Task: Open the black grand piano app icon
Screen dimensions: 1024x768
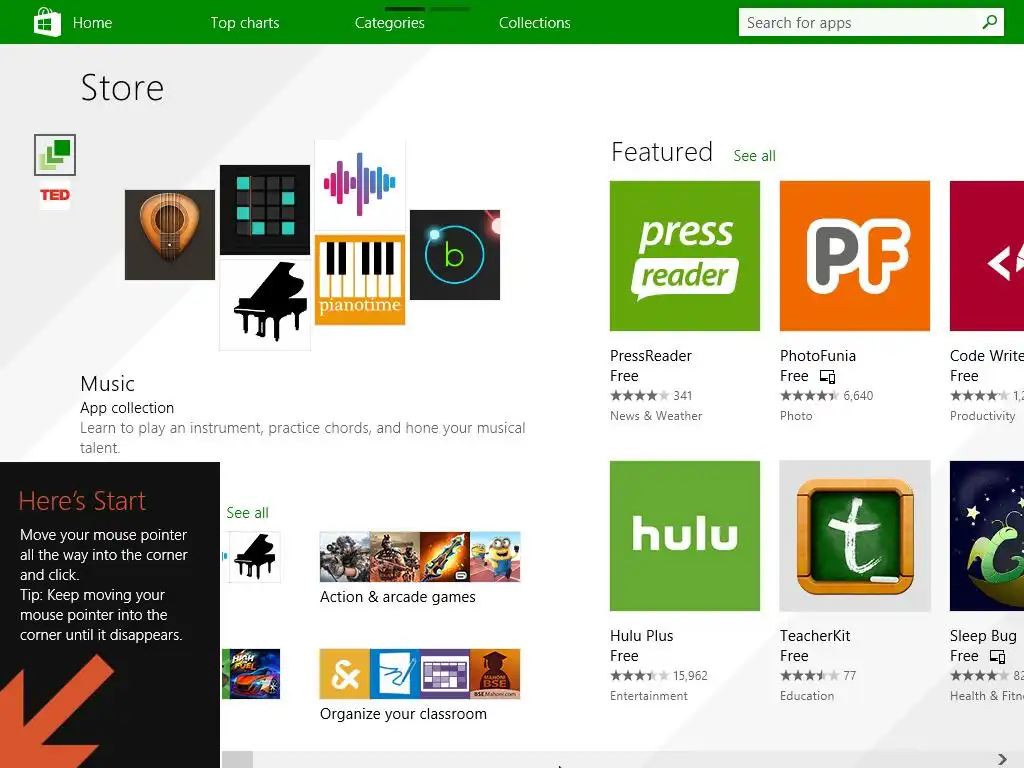Action: [x=265, y=305]
